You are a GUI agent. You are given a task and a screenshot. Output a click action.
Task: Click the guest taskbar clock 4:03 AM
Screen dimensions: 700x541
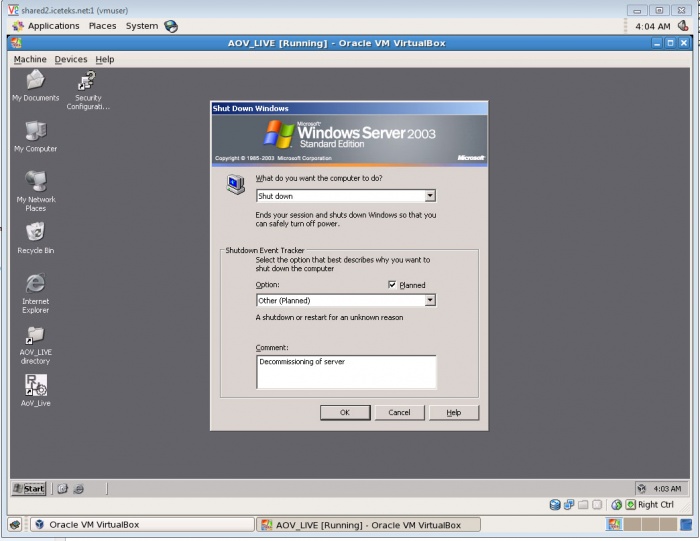667,489
